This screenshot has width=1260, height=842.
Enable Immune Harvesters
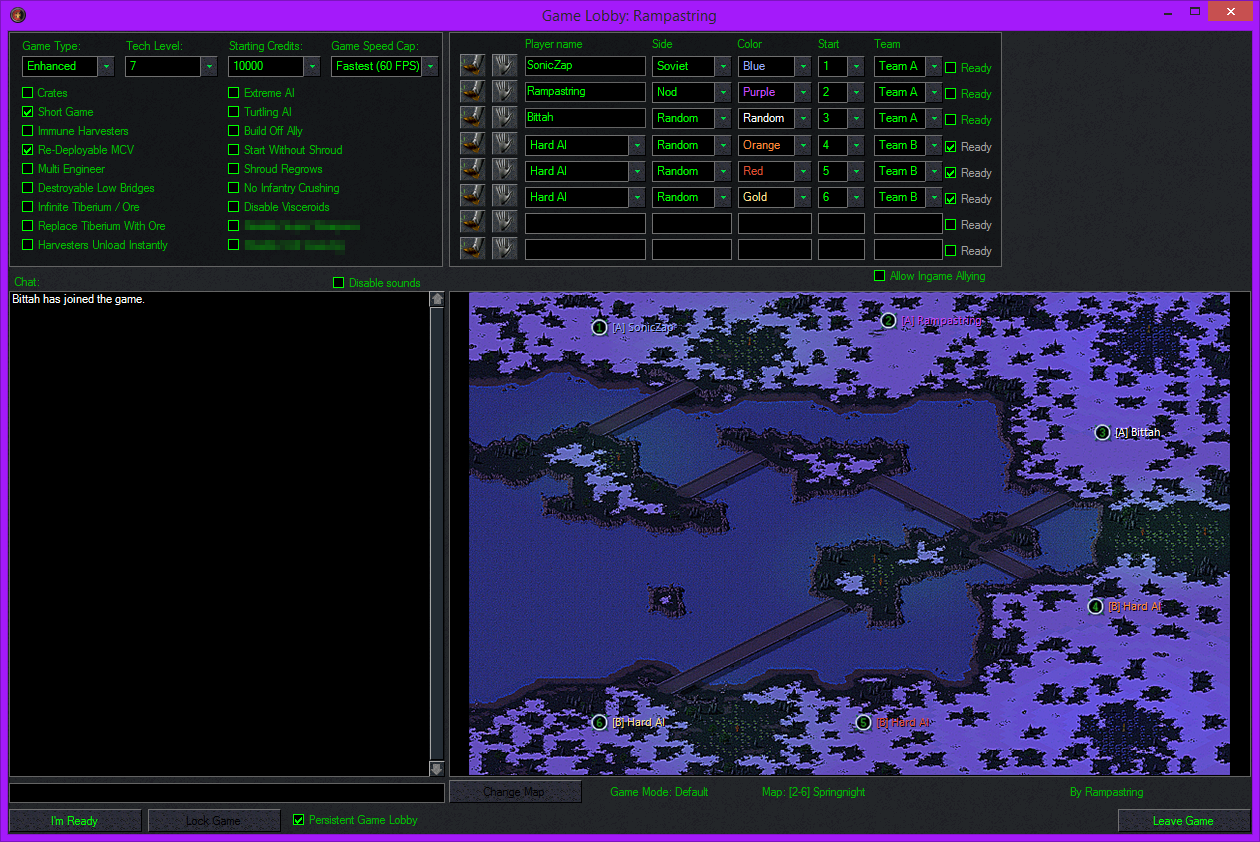28,131
